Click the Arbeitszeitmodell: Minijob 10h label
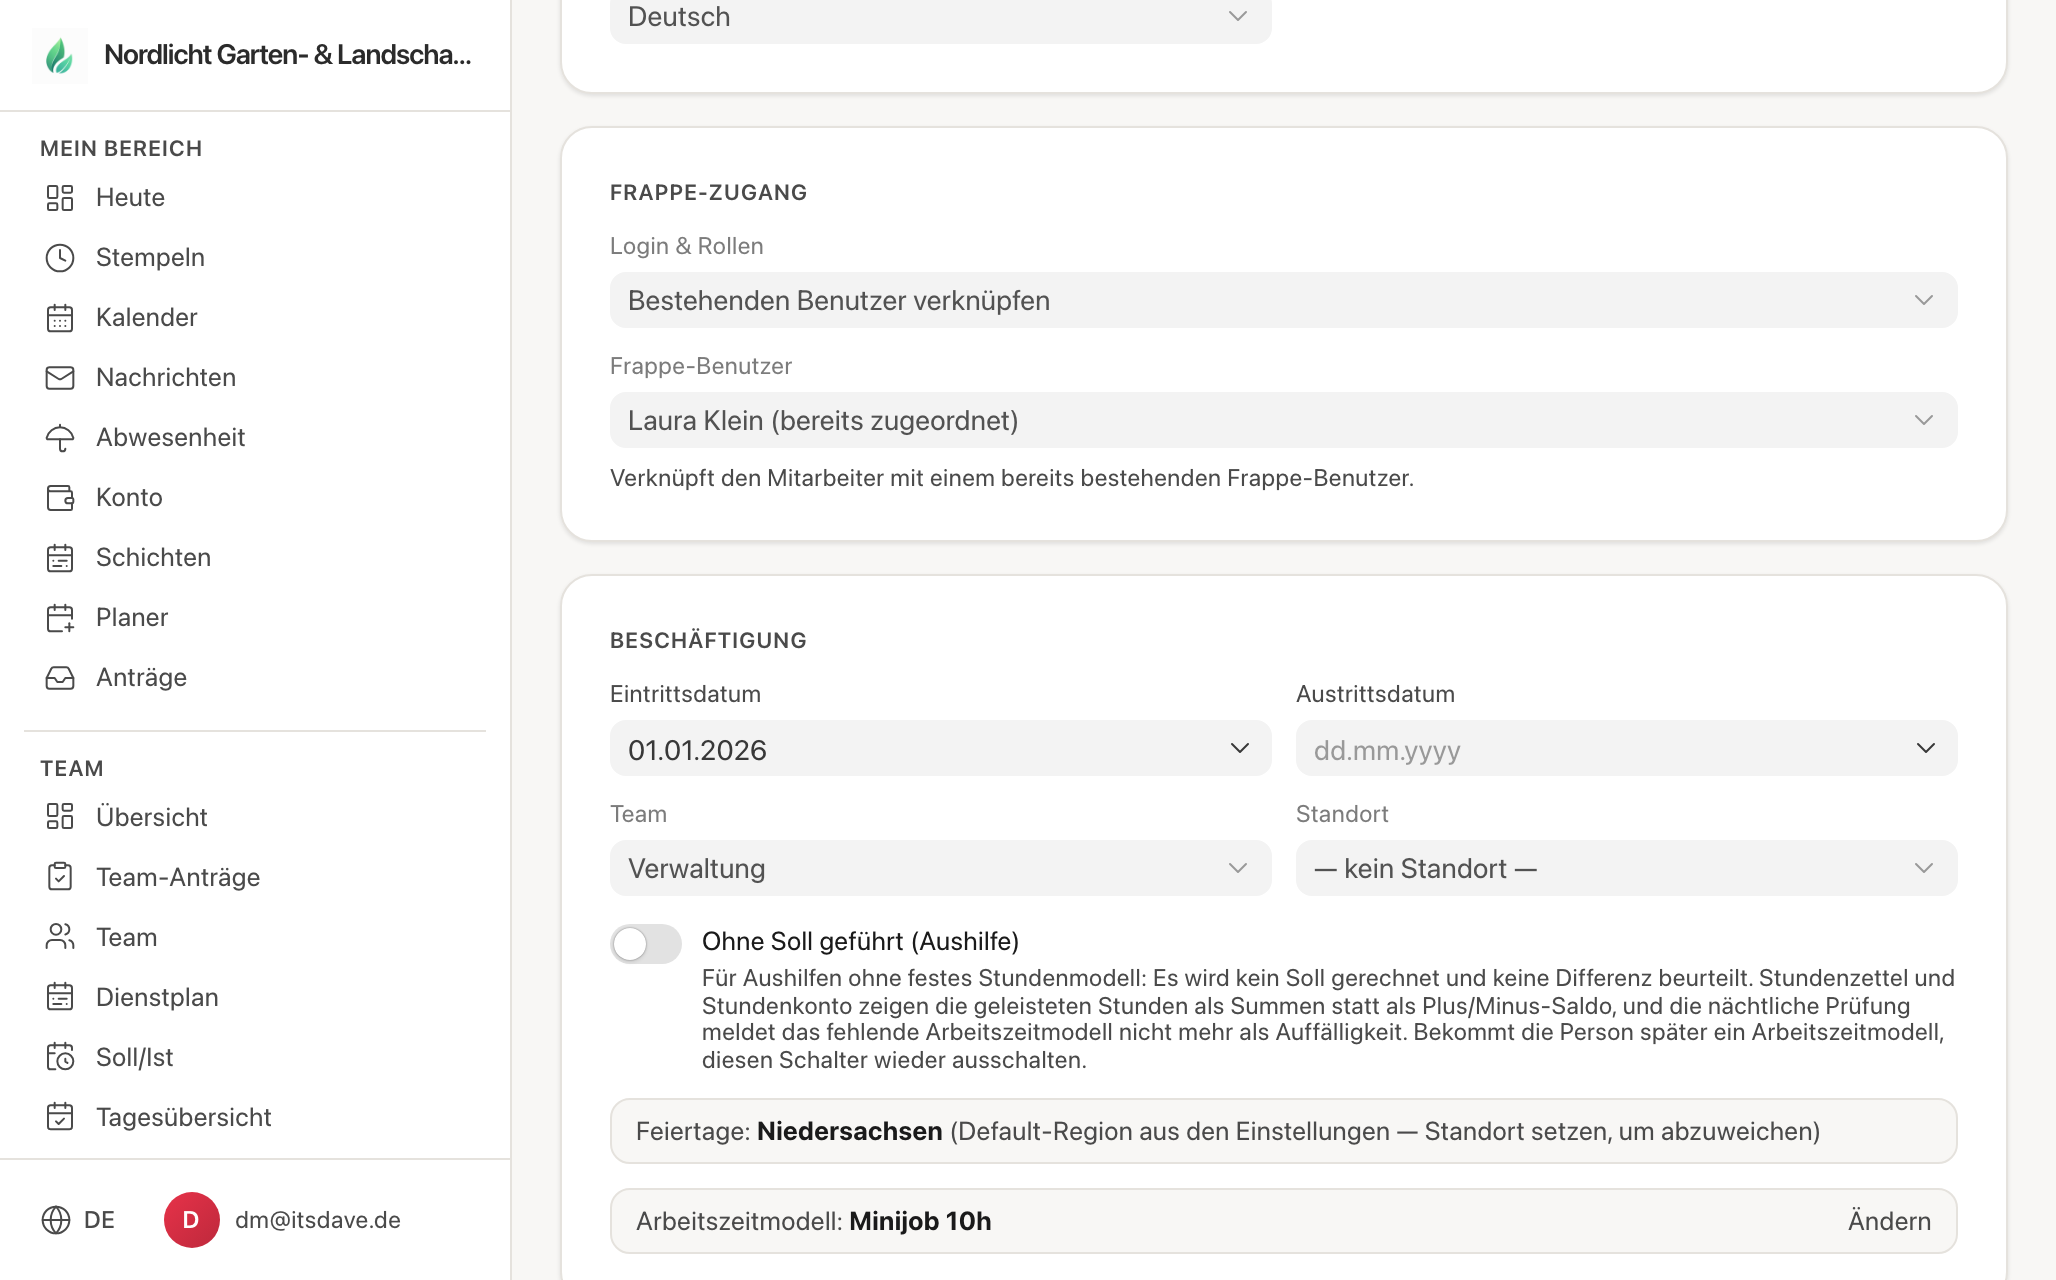This screenshot has height=1280, width=2056. coord(814,1221)
